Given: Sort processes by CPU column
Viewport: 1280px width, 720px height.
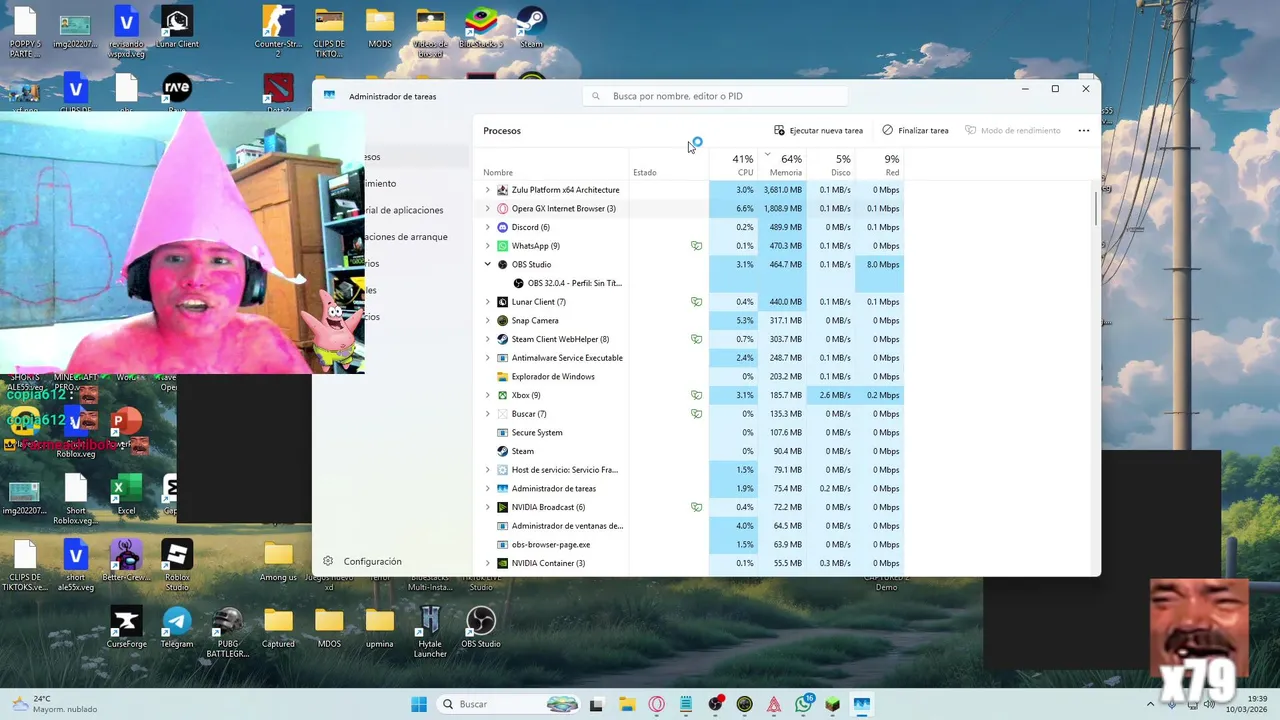Looking at the screenshot, I should [x=733, y=165].
